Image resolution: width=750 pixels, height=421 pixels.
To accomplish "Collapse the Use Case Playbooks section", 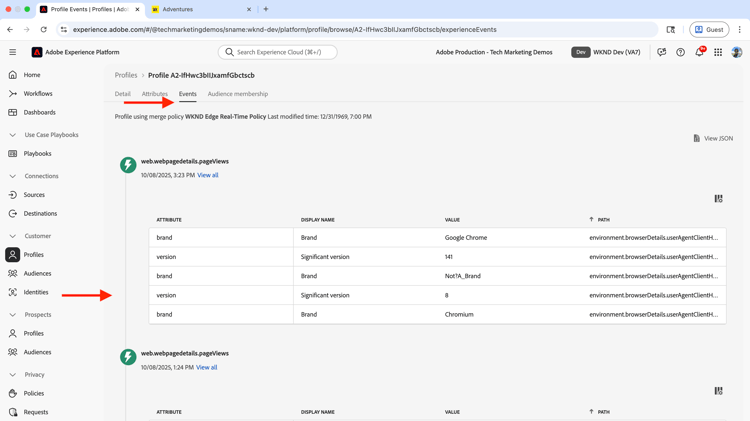I will tap(12, 135).
